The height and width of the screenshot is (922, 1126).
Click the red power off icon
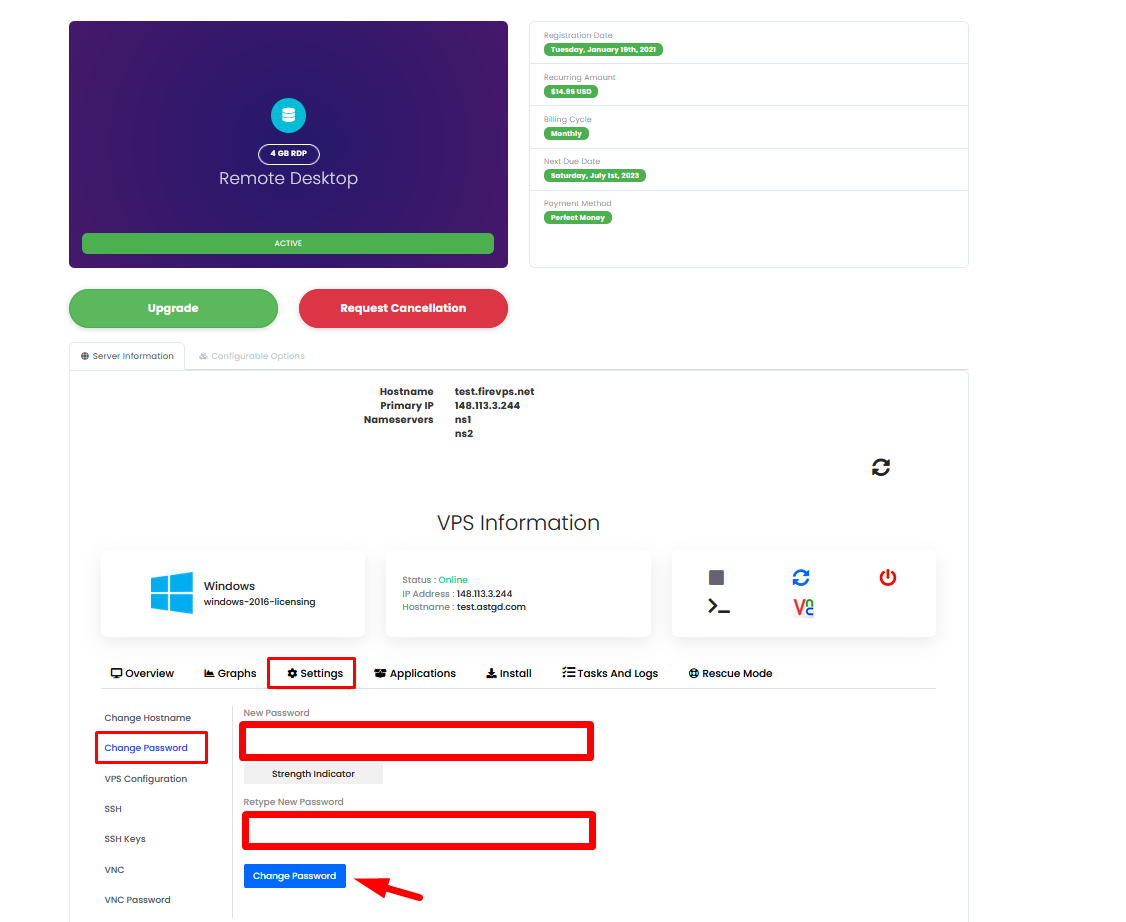point(888,577)
